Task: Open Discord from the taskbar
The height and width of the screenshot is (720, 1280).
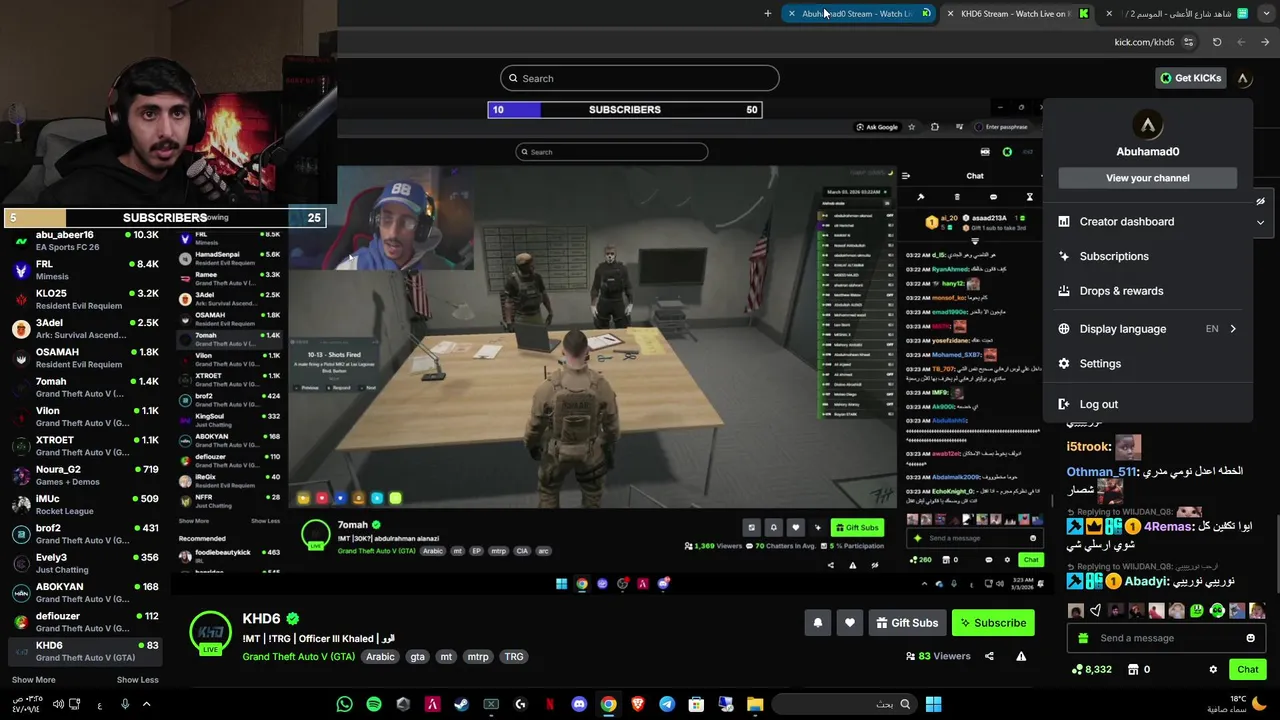Action: click(x=579, y=704)
